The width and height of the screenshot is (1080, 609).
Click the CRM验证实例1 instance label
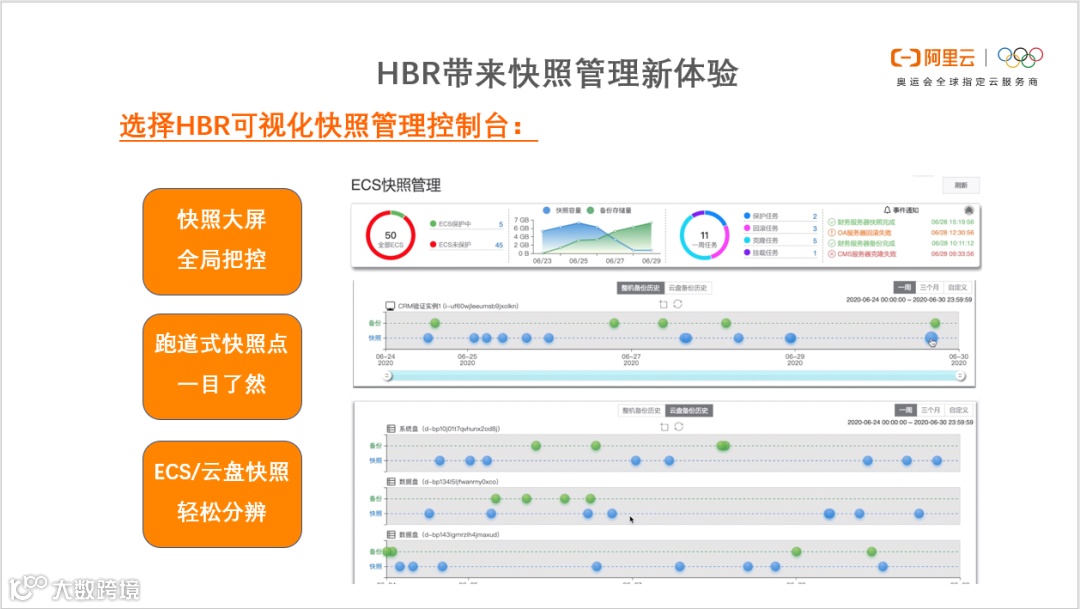pos(458,306)
